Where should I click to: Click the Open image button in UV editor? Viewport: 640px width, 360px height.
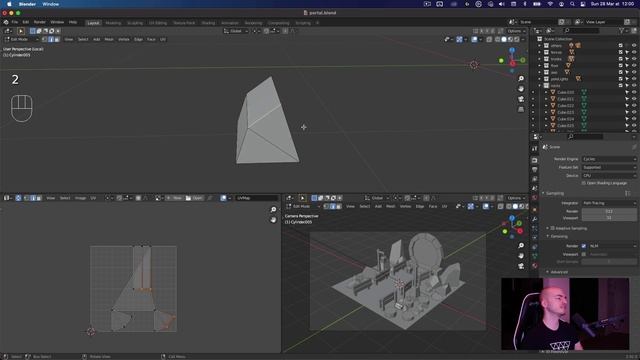[x=194, y=198]
